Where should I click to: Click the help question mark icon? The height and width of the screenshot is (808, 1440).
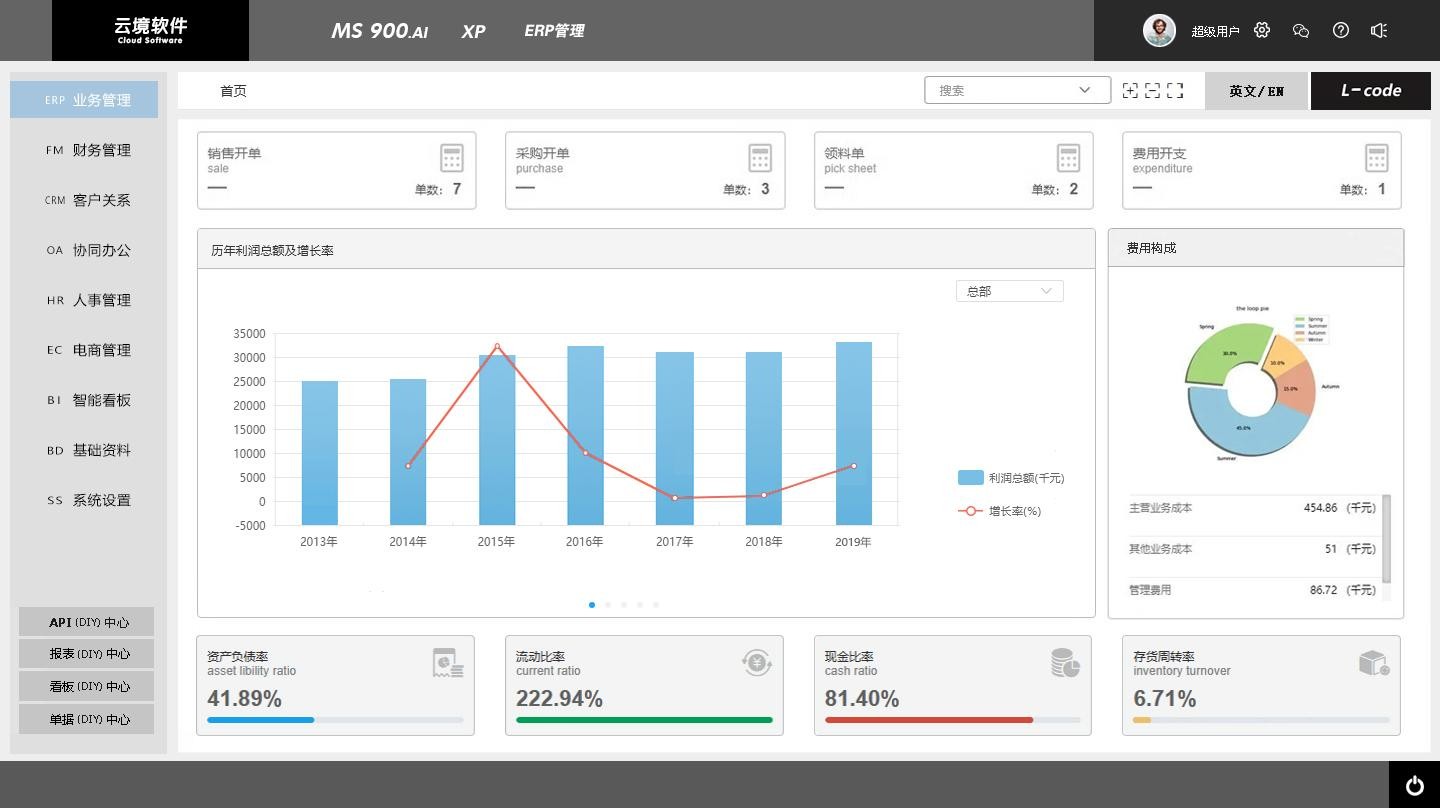1341,30
